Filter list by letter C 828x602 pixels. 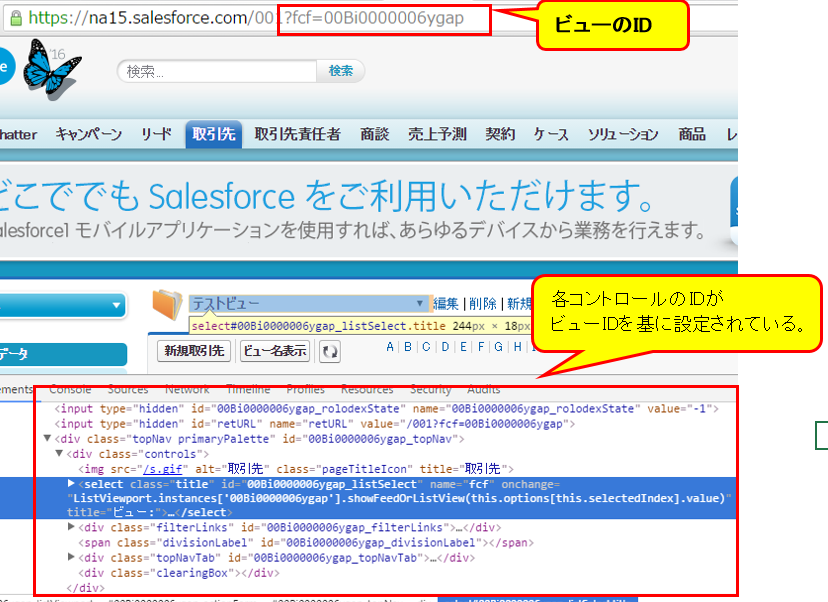(x=426, y=347)
